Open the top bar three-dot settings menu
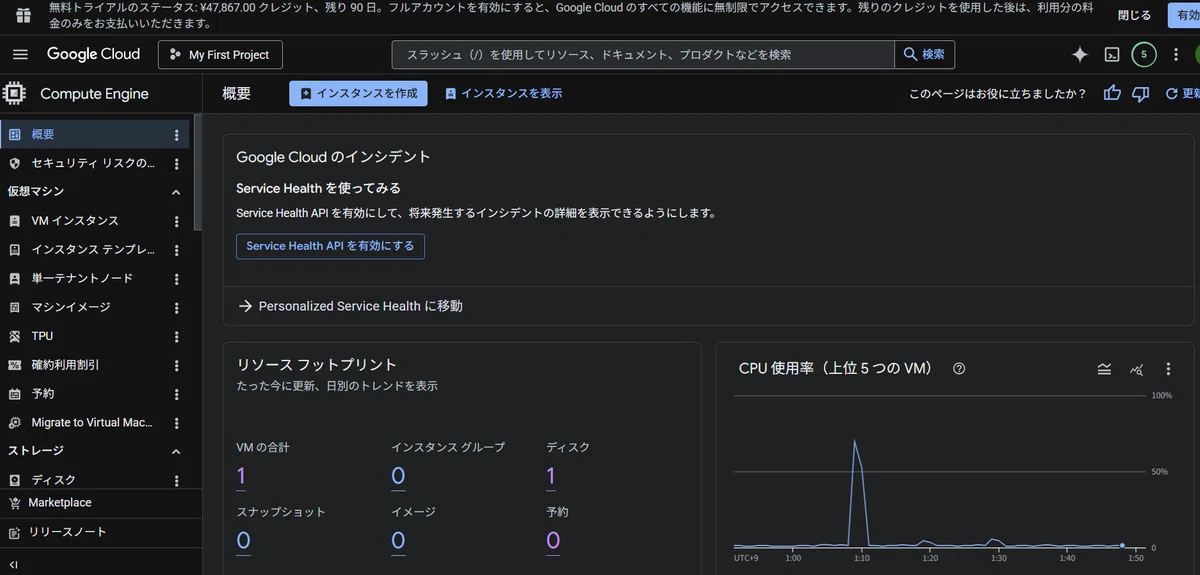The width and height of the screenshot is (1200, 575). 1176,54
